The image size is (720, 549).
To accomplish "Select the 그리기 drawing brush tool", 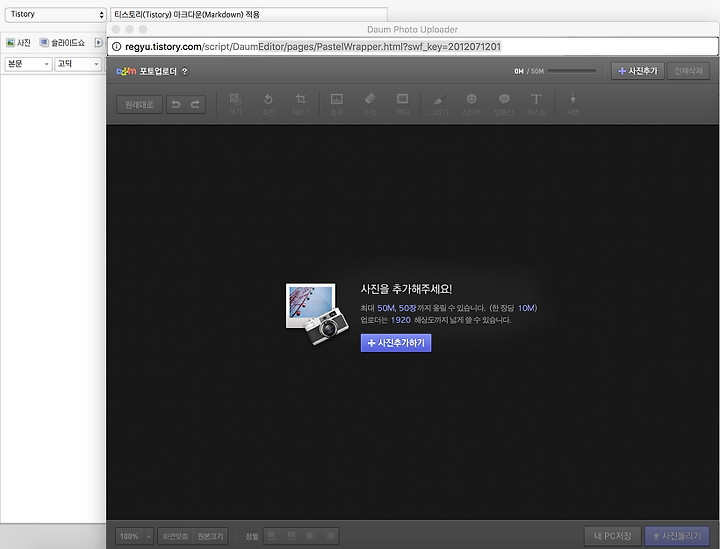I will pos(439,104).
